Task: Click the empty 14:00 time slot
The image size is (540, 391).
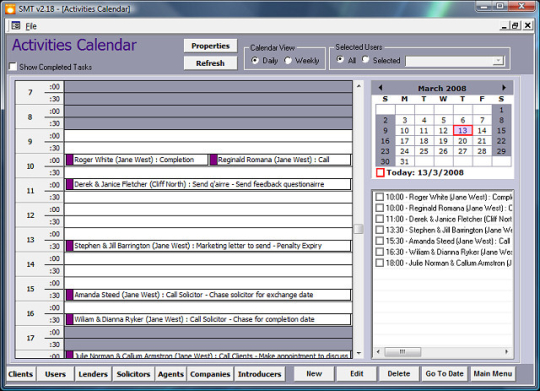Action: [x=208, y=258]
